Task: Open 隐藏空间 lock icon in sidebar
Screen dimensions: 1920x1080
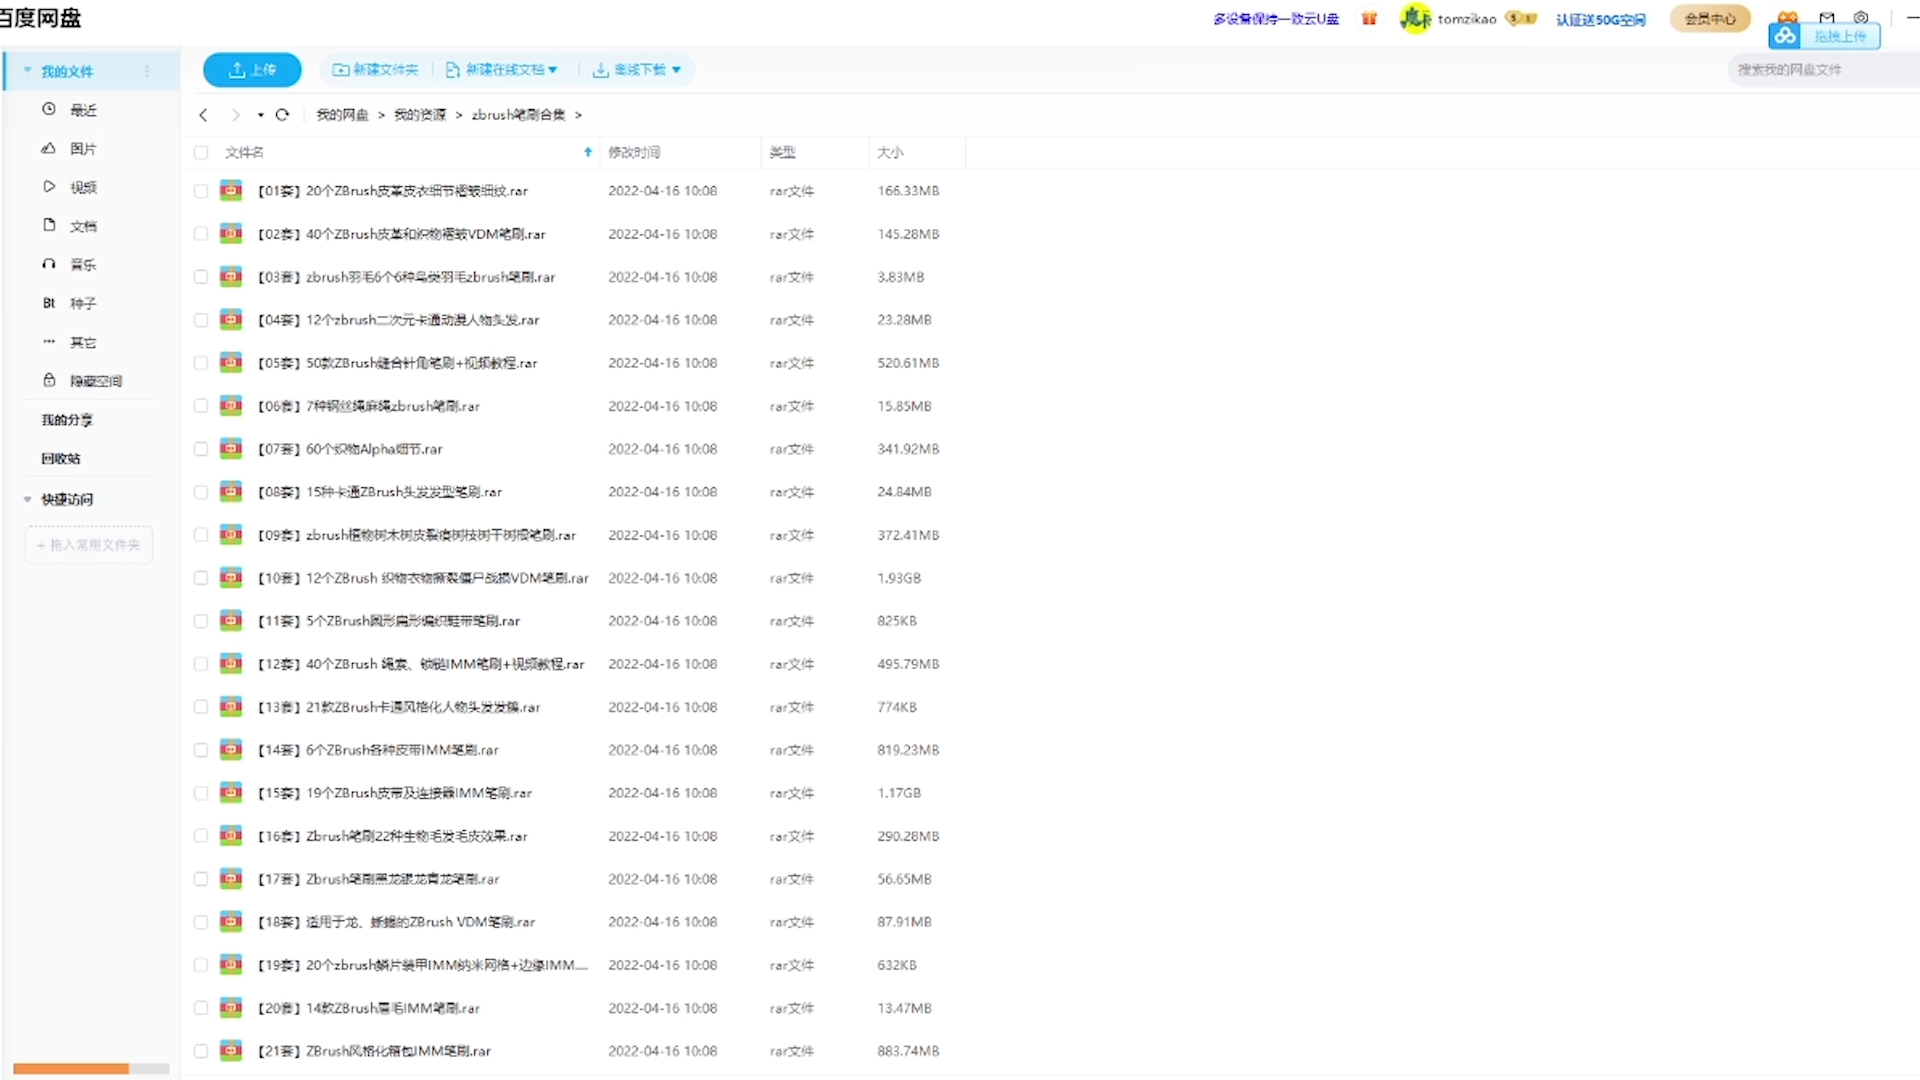Action: point(49,380)
